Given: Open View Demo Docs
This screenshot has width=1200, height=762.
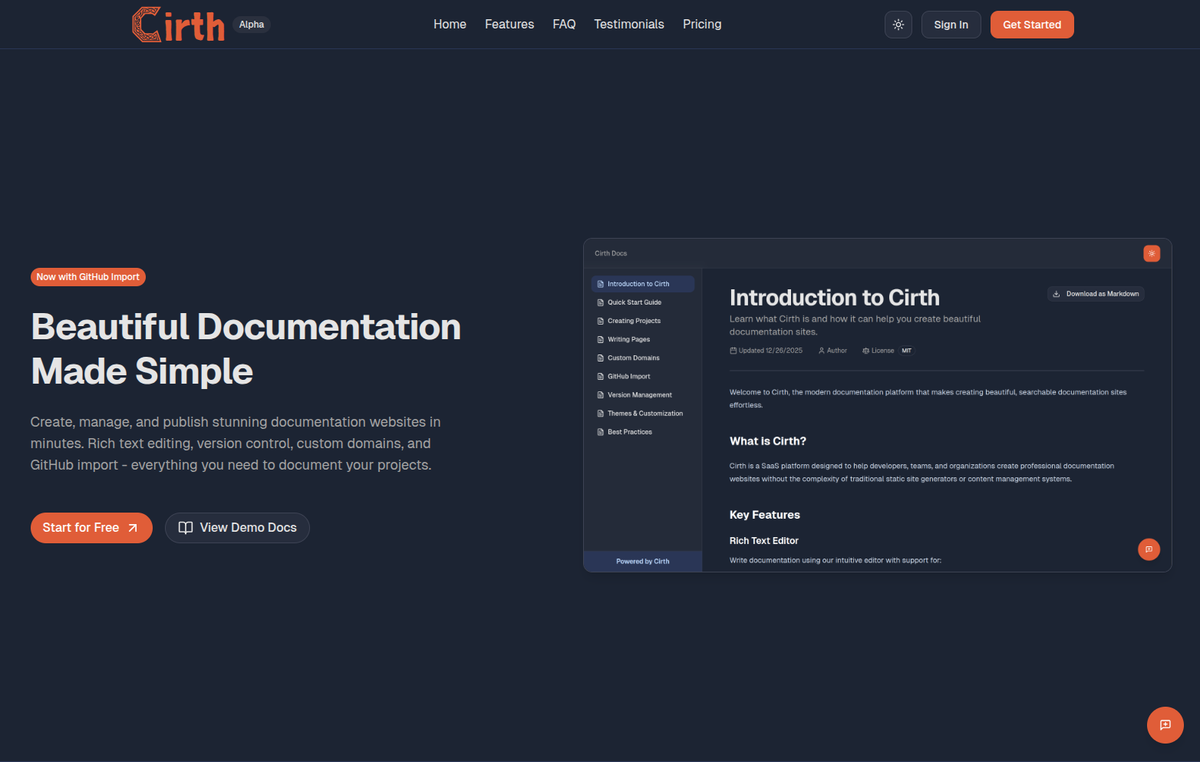Looking at the screenshot, I should click(x=237, y=527).
